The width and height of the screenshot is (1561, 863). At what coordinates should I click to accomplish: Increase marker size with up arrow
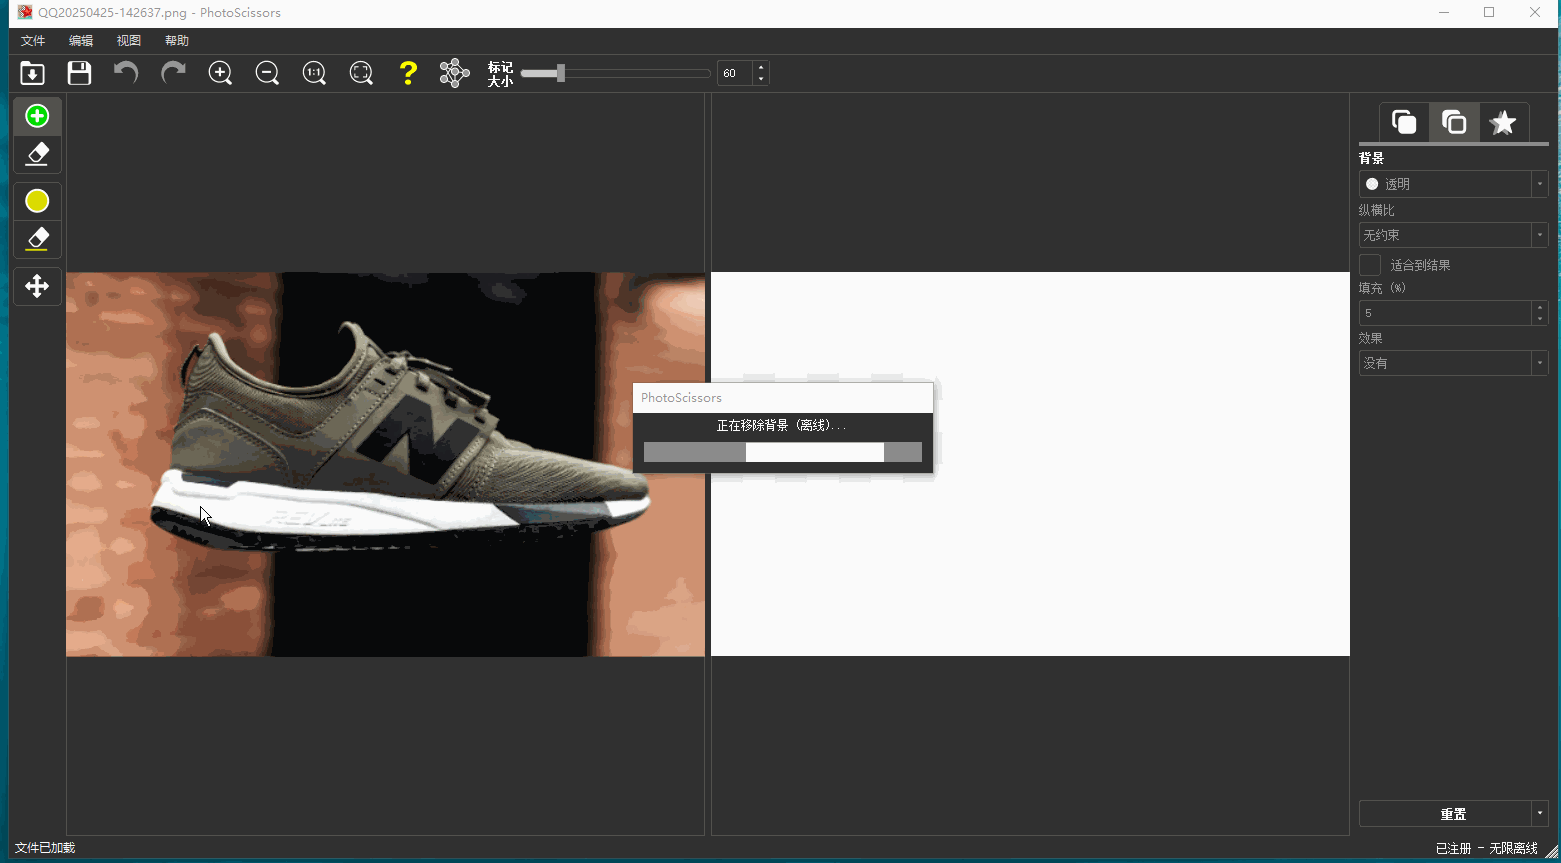761,67
